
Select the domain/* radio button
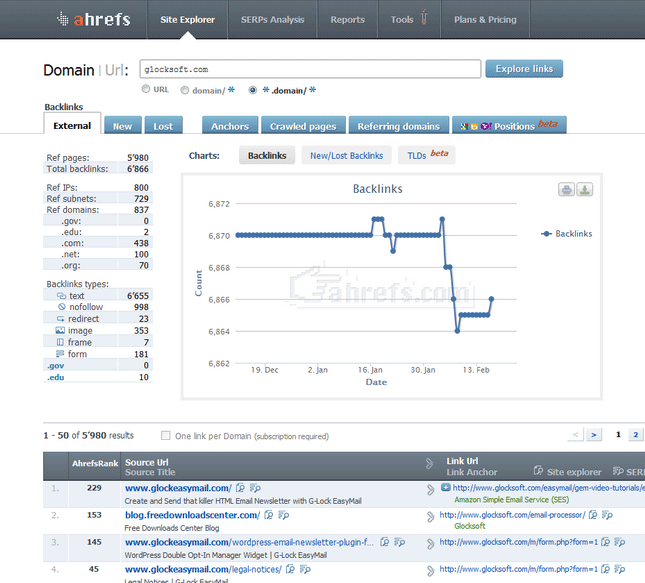pos(185,90)
